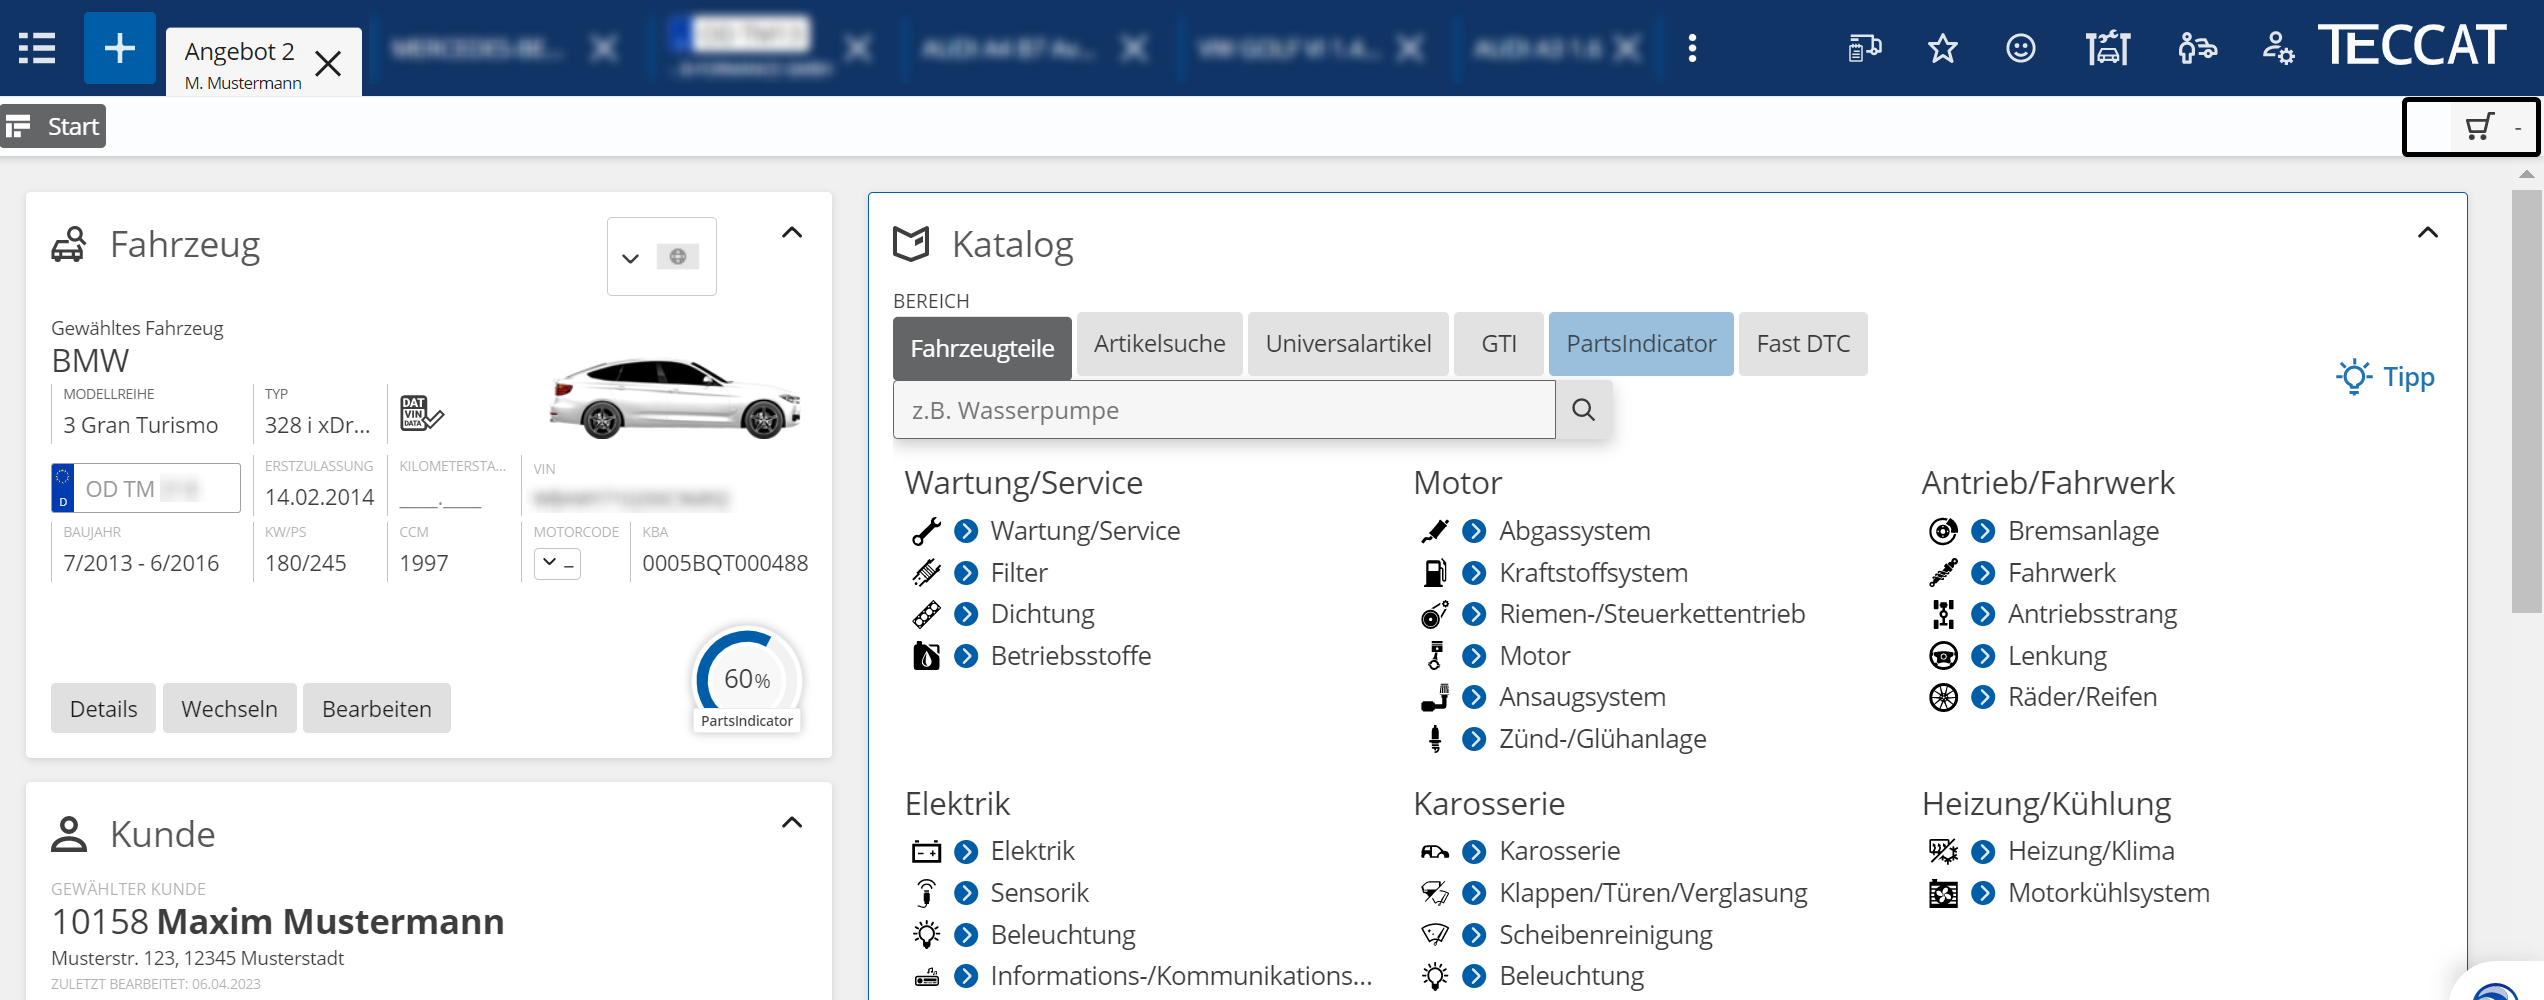Collapse the Fahrzeug panel
This screenshot has height=1000, width=2544.
[x=792, y=233]
